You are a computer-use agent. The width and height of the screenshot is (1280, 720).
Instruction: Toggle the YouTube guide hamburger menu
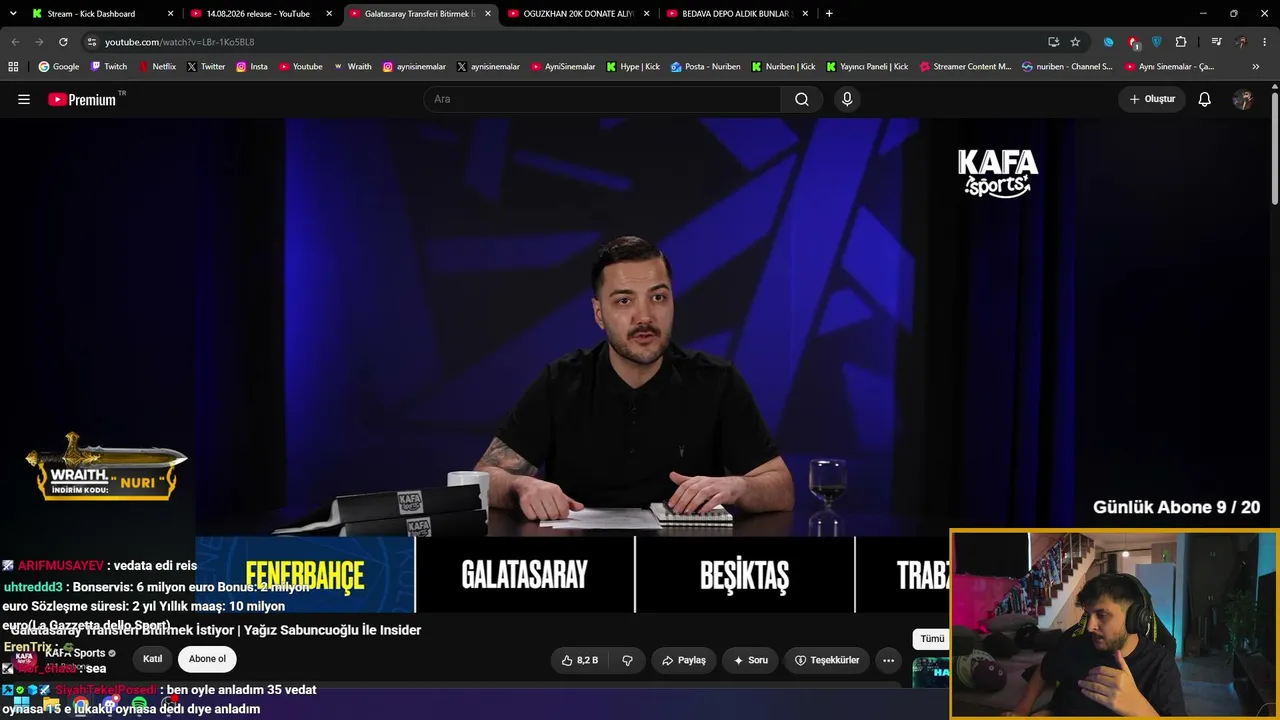pyautogui.click(x=24, y=99)
